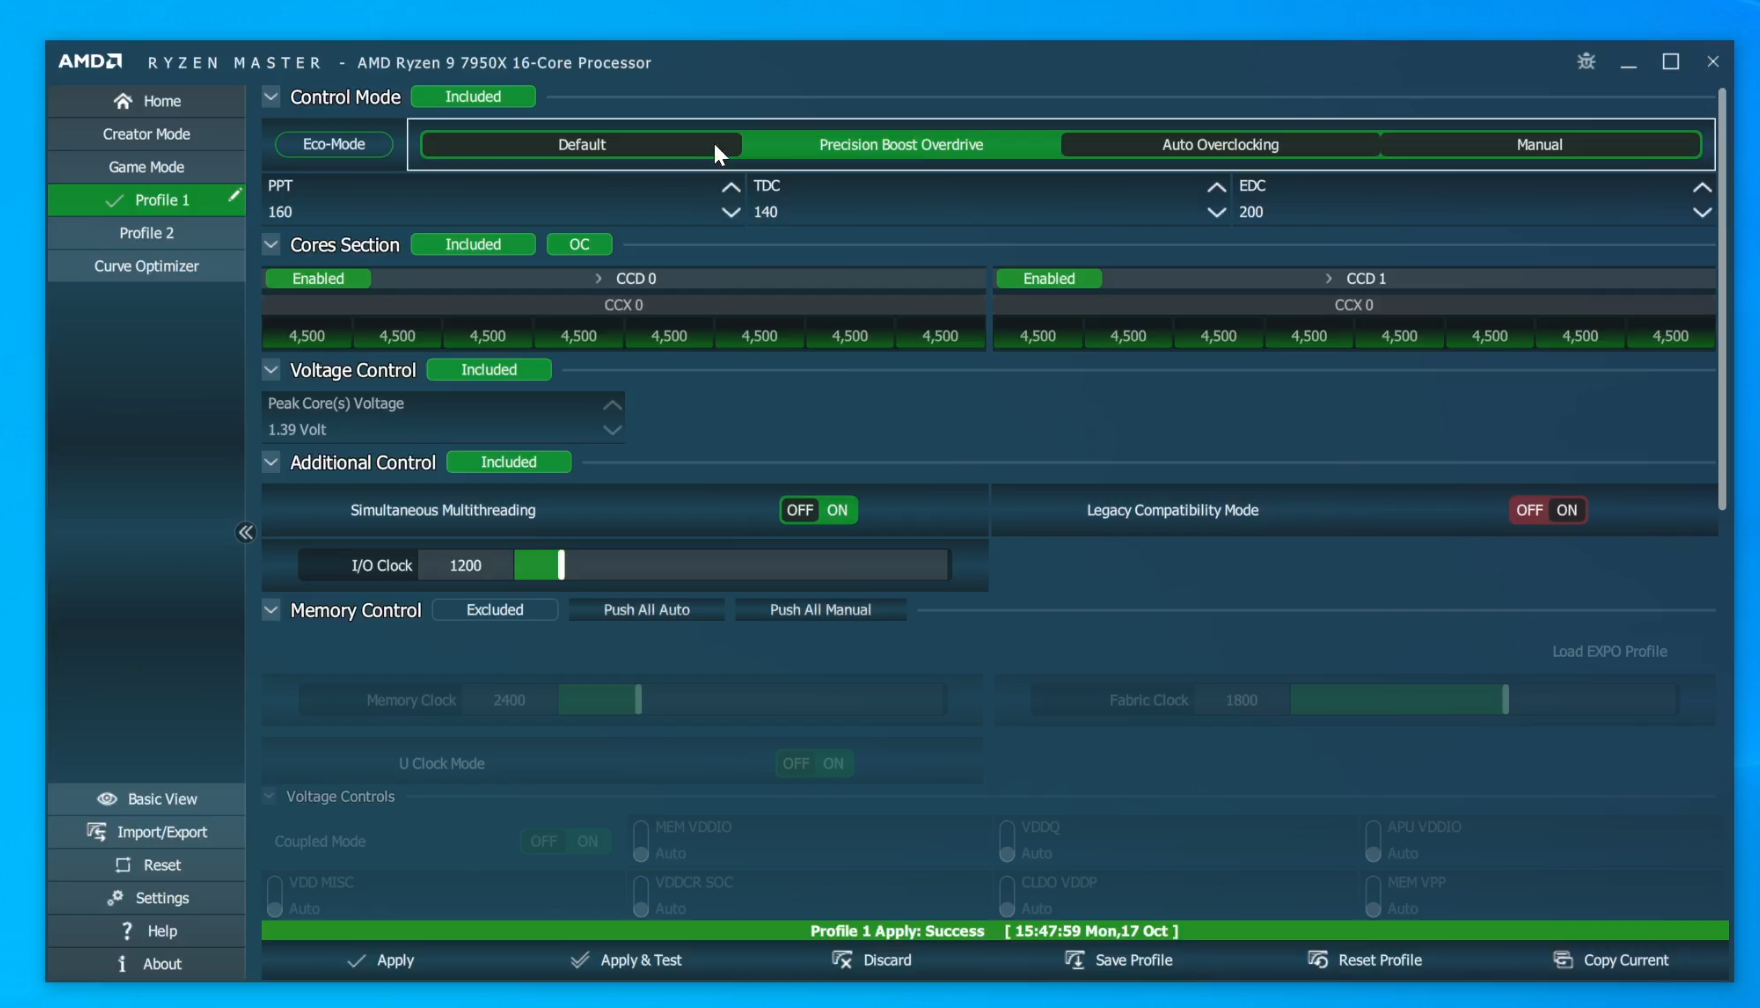
Task: Click the vertical scrollbar on right
Action: pyautogui.click(x=1722, y=300)
